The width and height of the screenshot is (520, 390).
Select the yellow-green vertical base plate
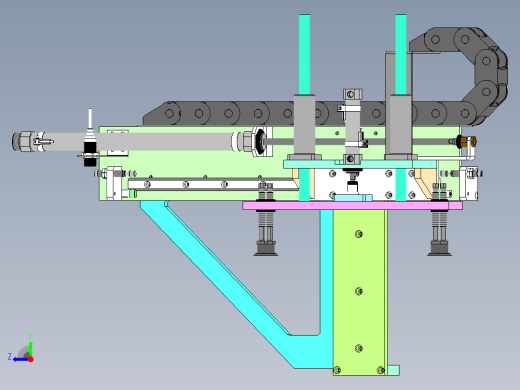point(359,292)
